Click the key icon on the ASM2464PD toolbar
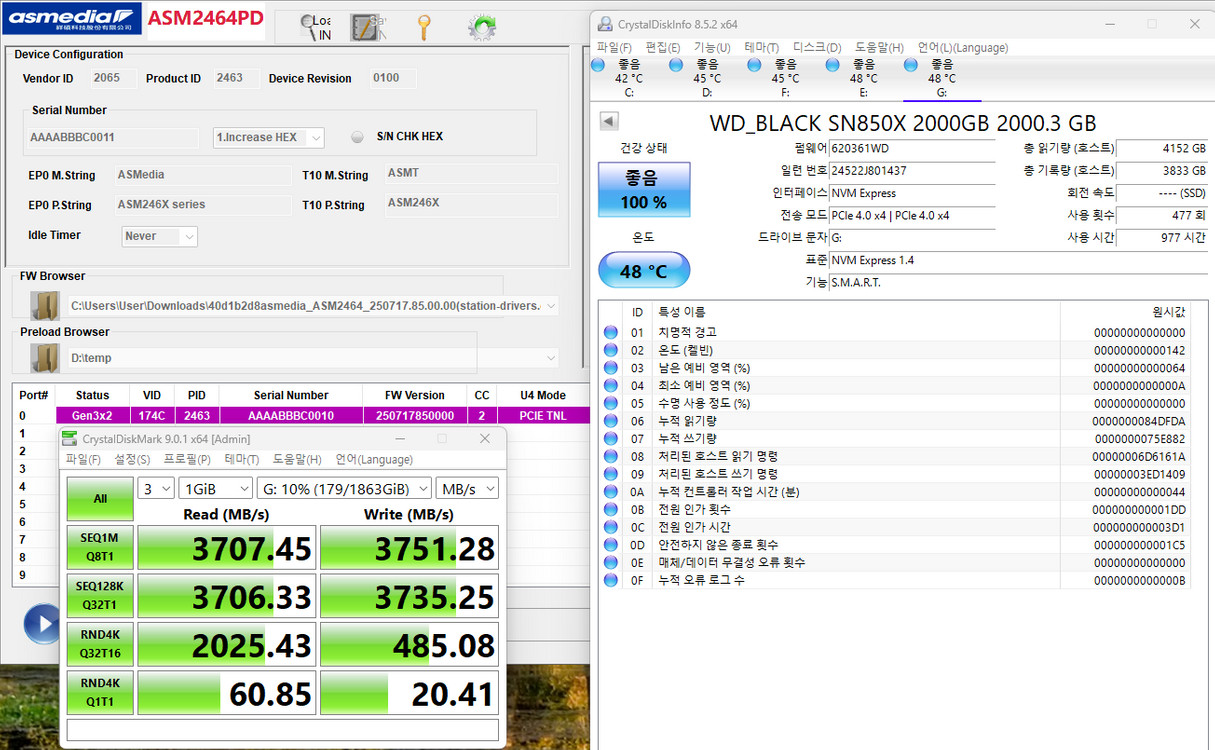 pos(424,27)
